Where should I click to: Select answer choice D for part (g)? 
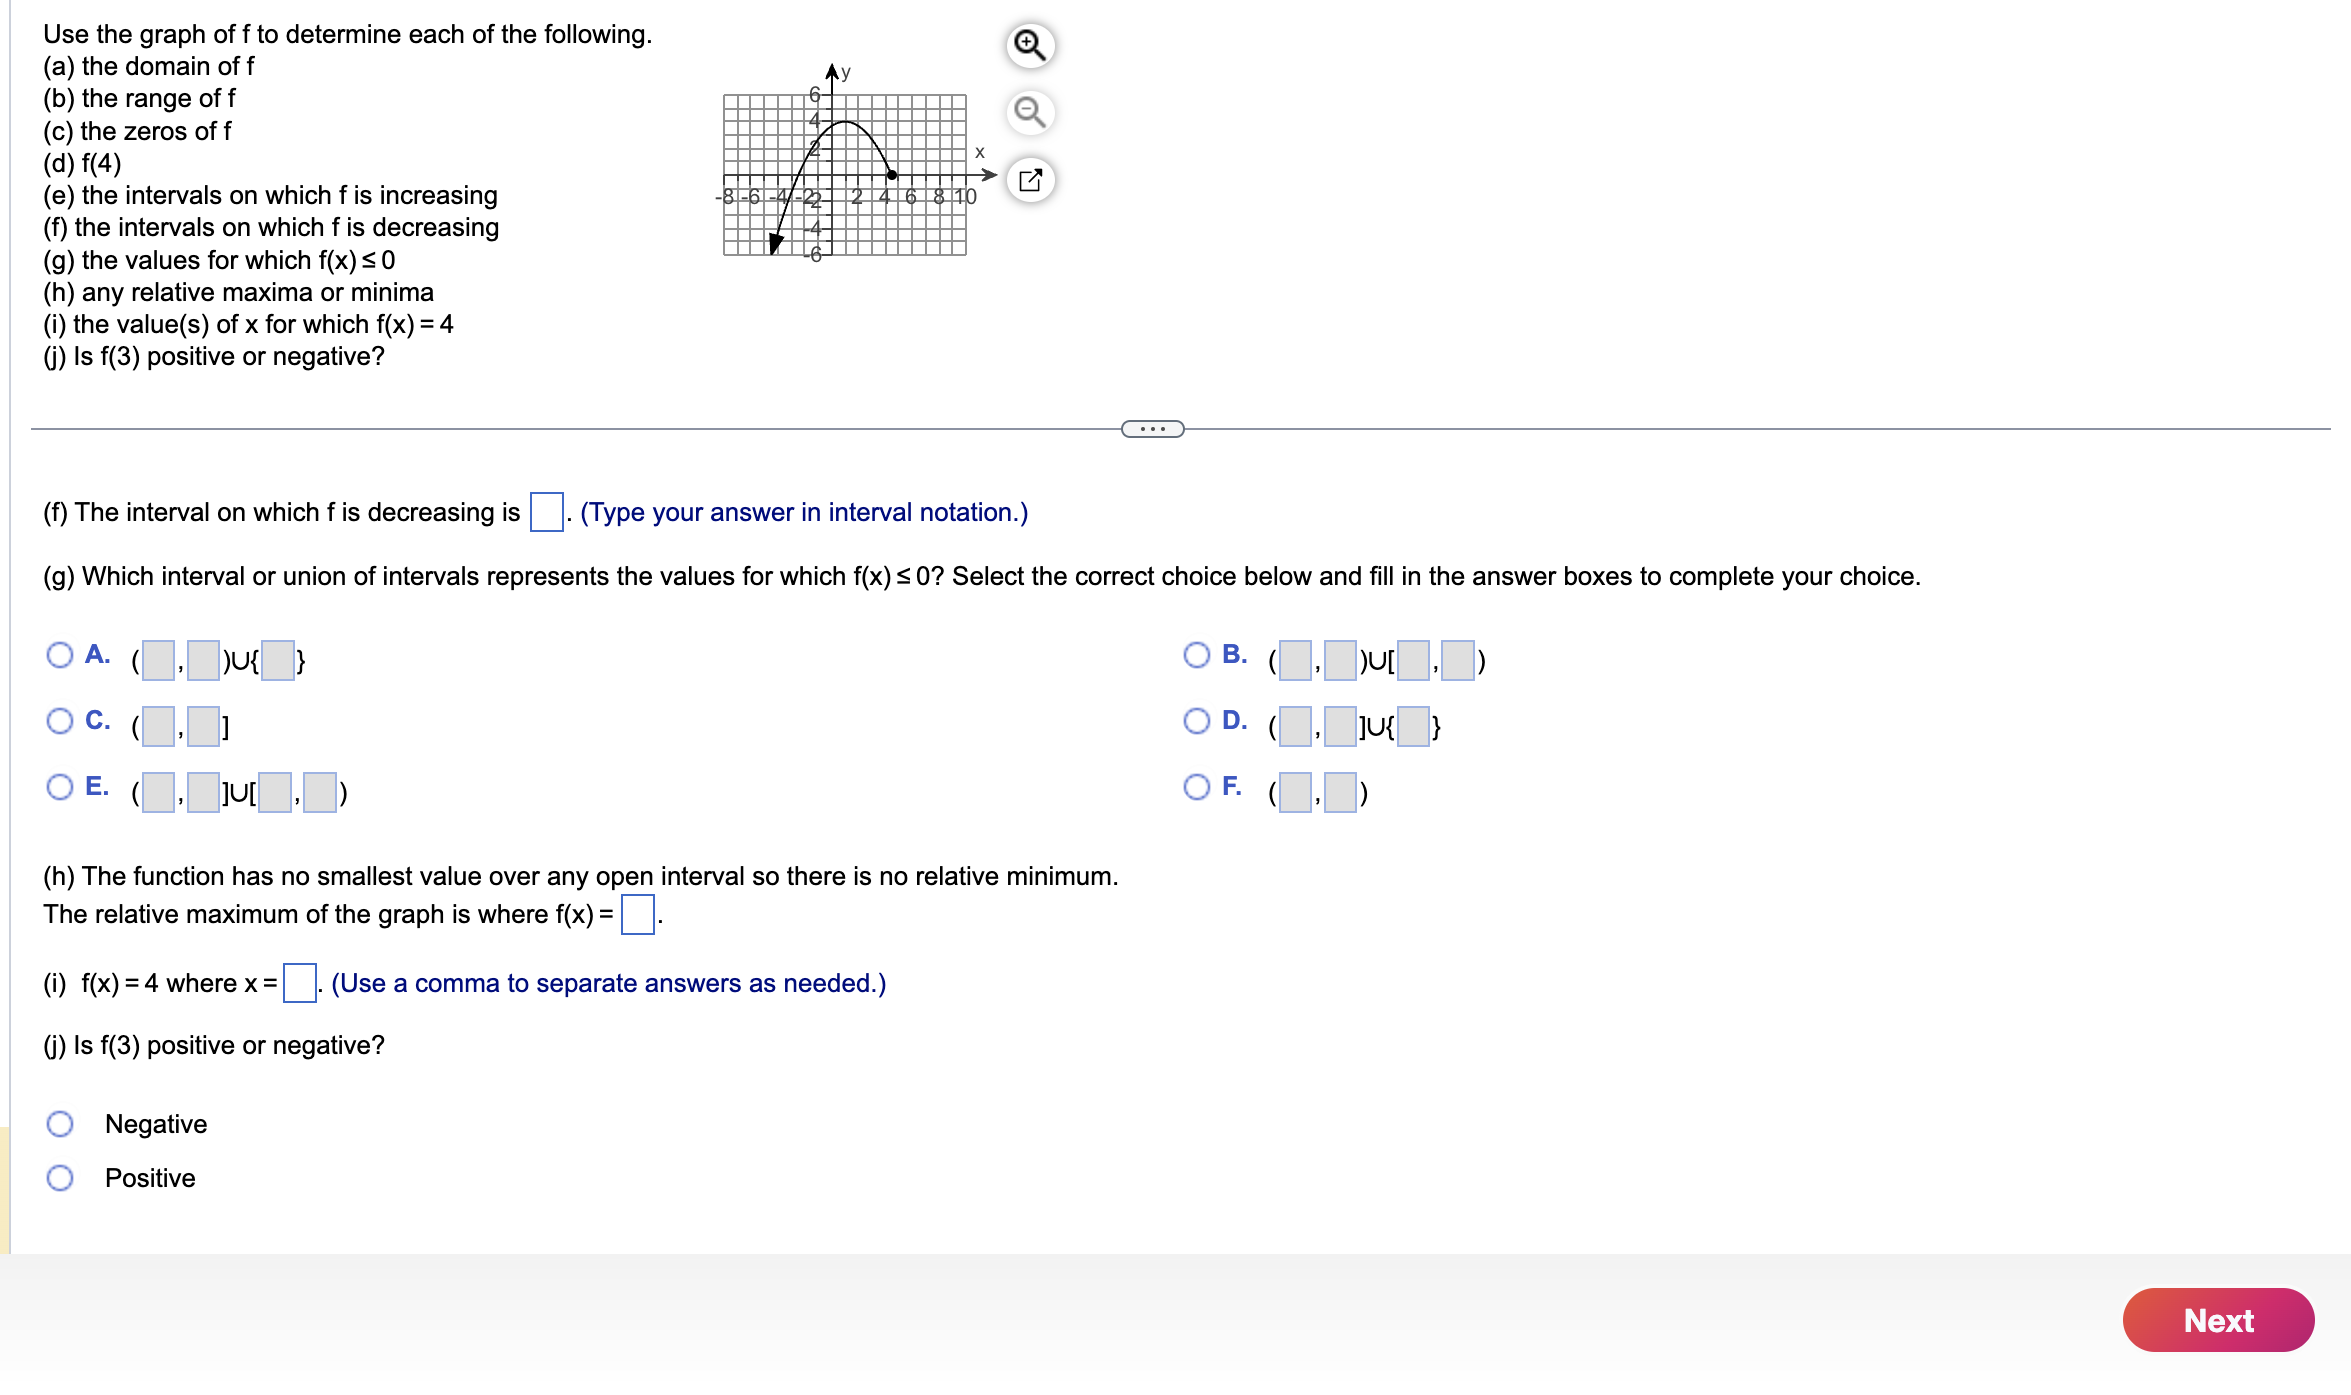(1196, 721)
